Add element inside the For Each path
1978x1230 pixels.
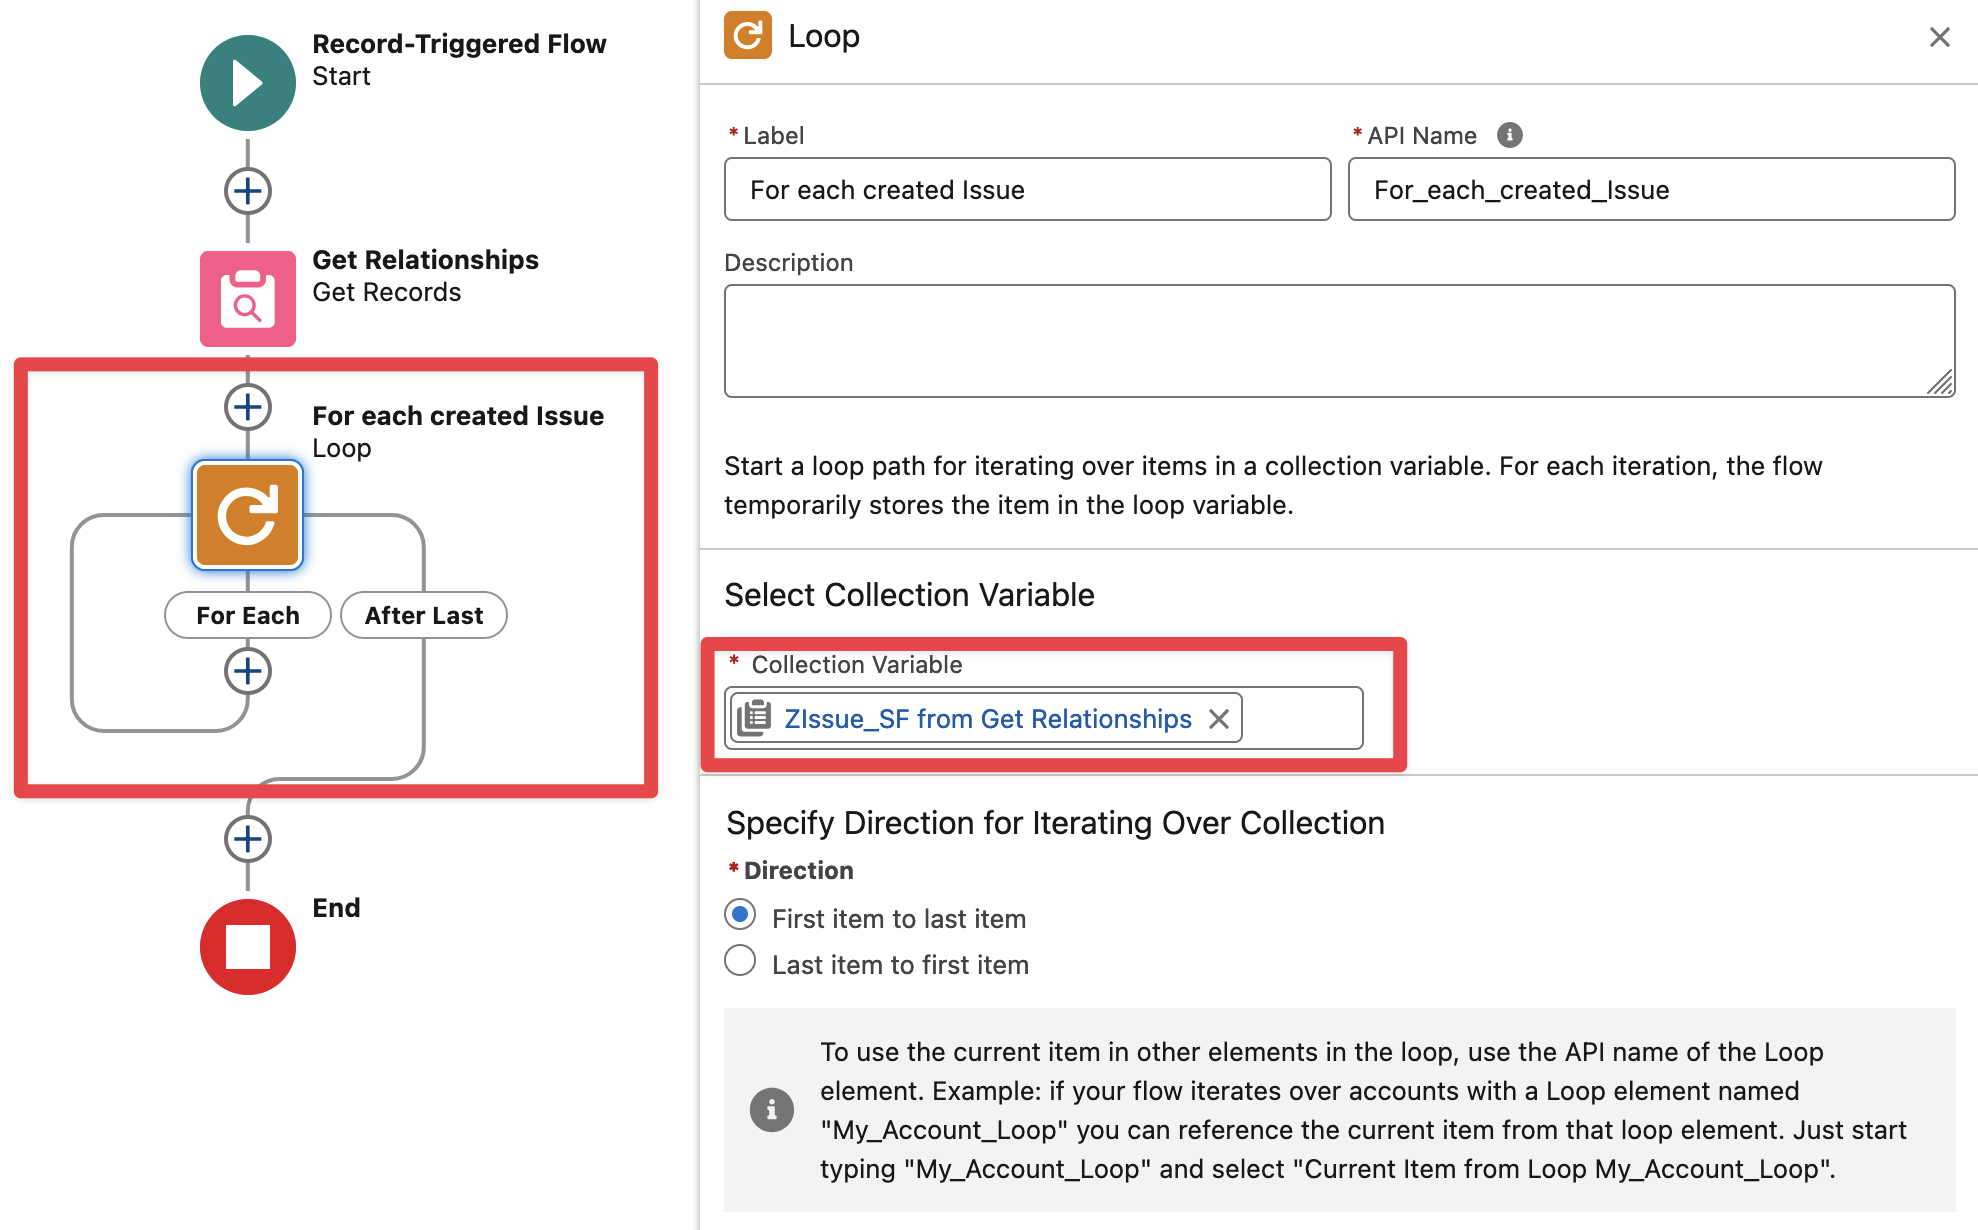coord(247,671)
